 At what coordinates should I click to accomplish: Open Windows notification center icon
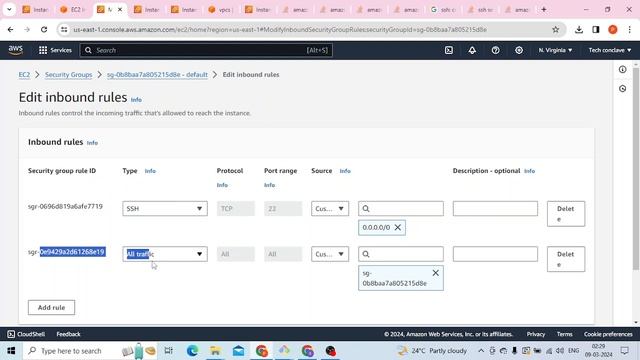(624, 351)
